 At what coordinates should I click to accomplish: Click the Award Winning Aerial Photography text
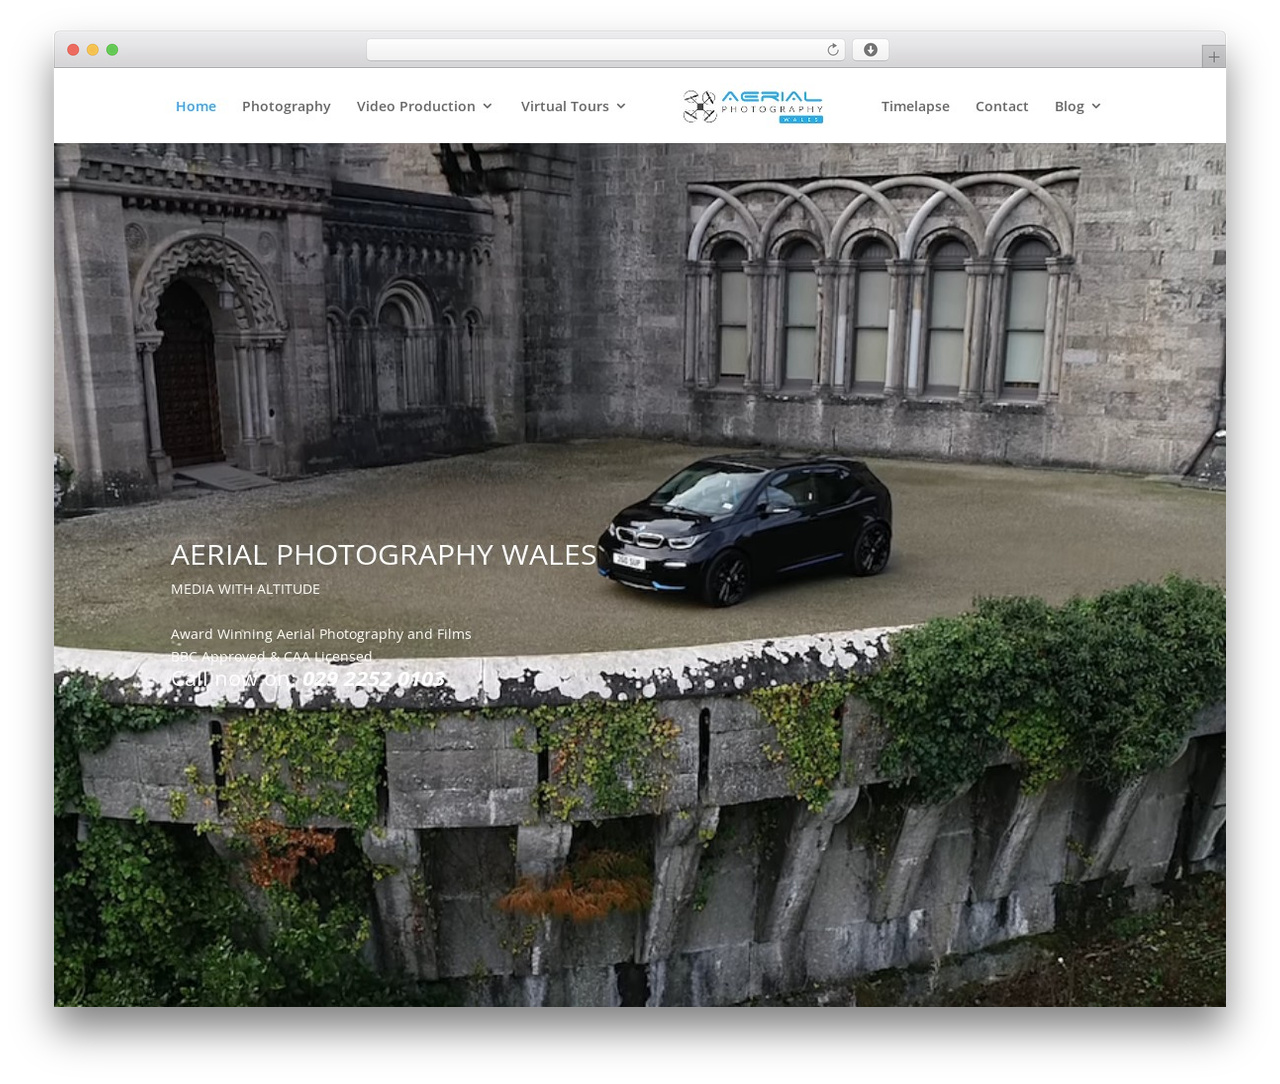pos(321,634)
